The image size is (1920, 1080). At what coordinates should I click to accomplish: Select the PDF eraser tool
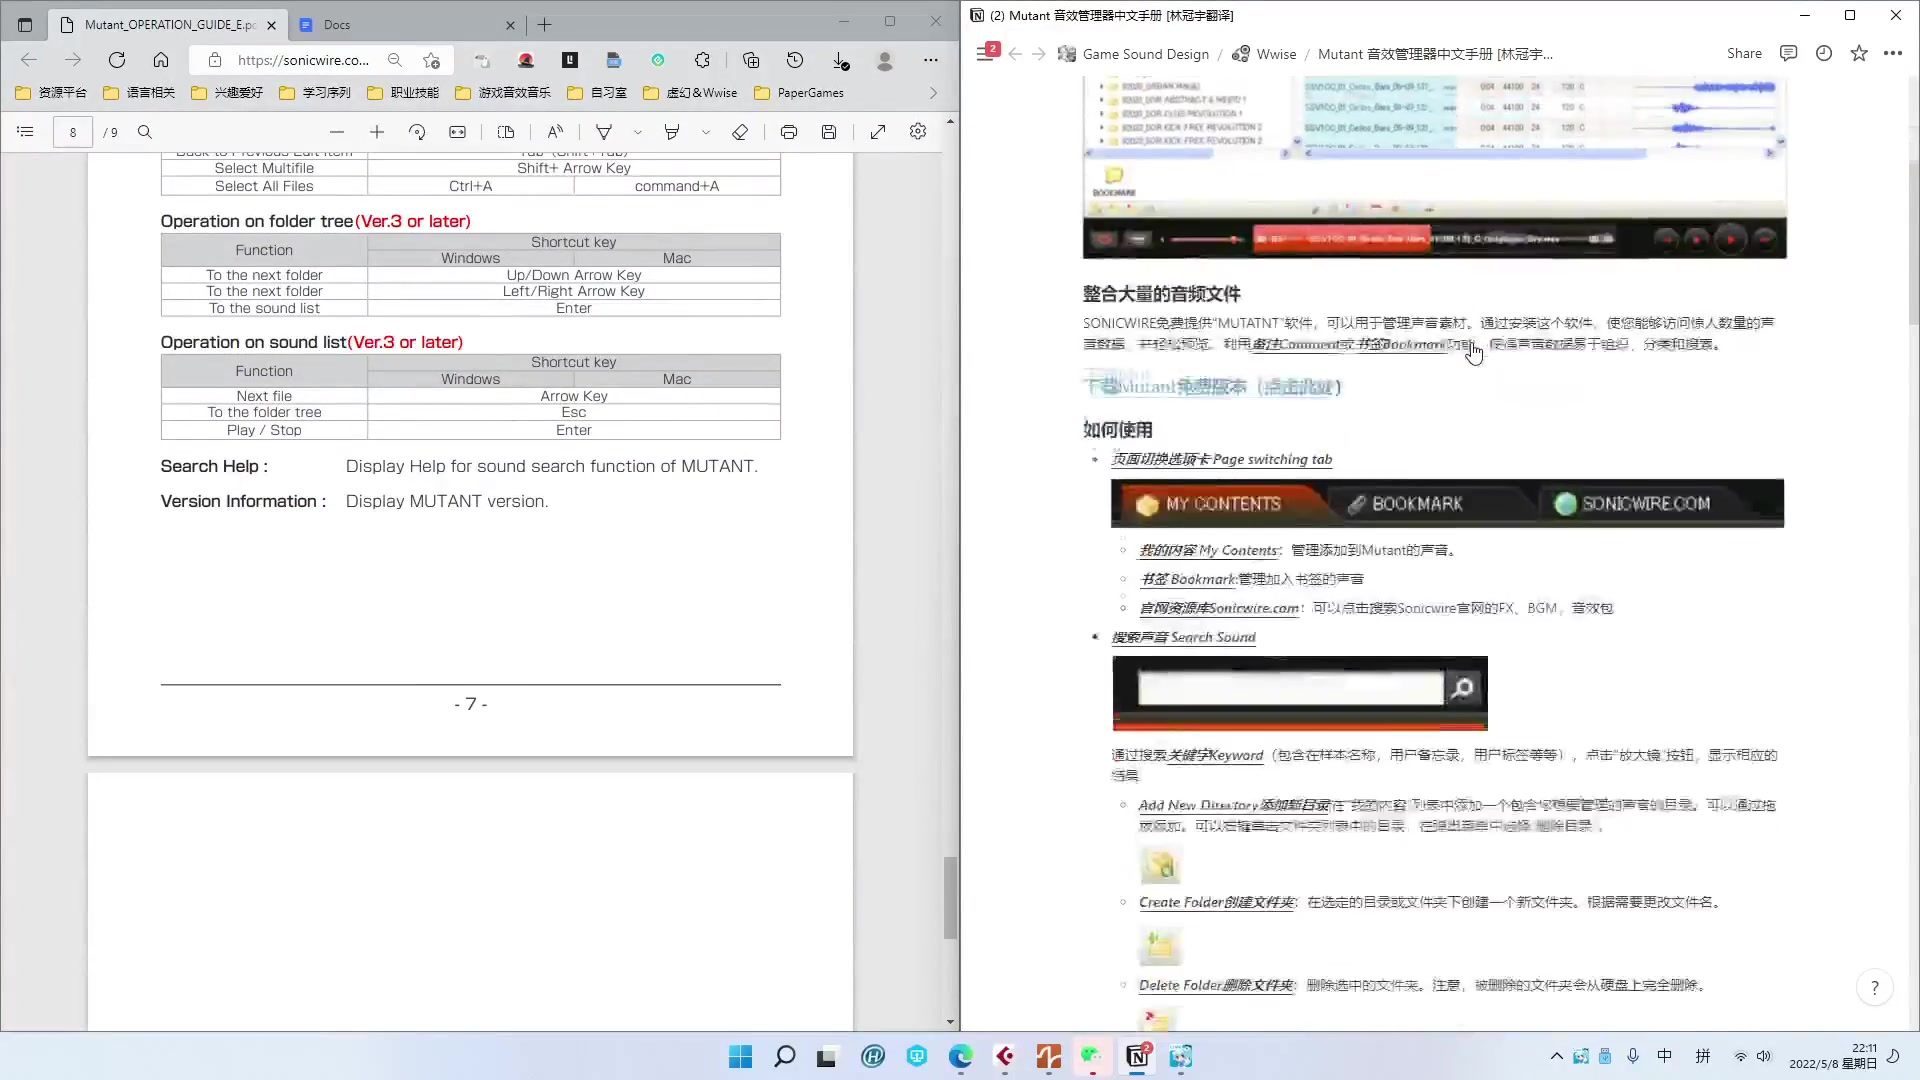(x=740, y=132)
